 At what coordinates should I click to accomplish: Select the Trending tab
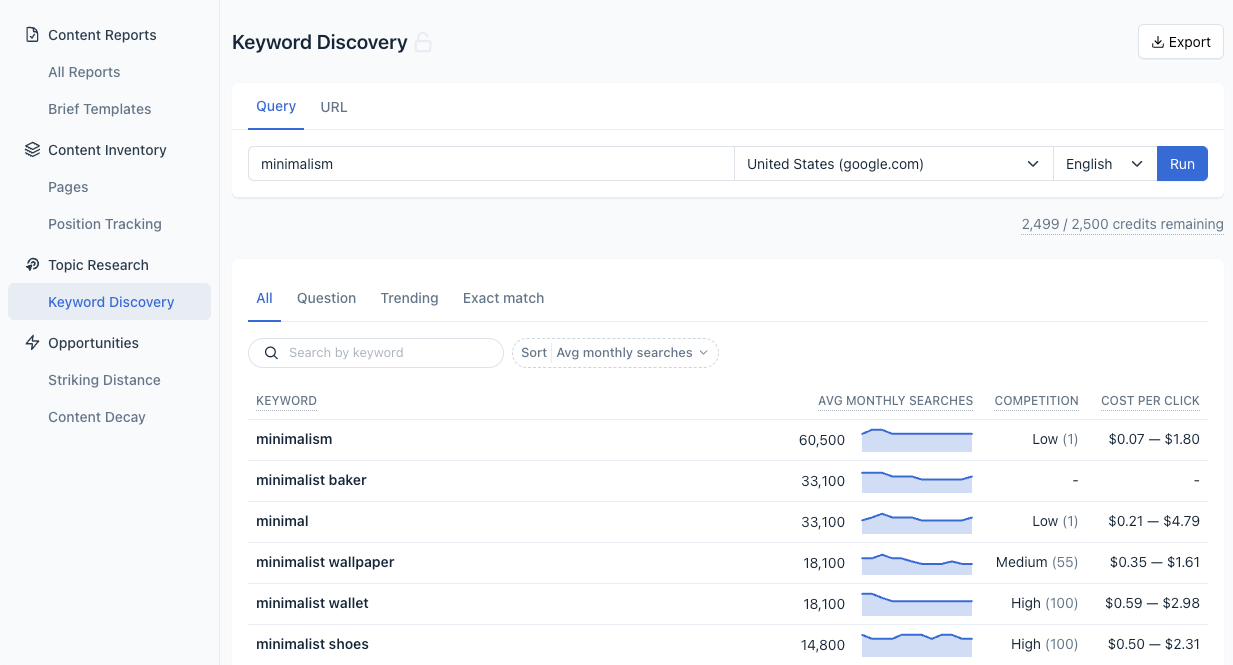pyautogui.click(x=409, y=298)
